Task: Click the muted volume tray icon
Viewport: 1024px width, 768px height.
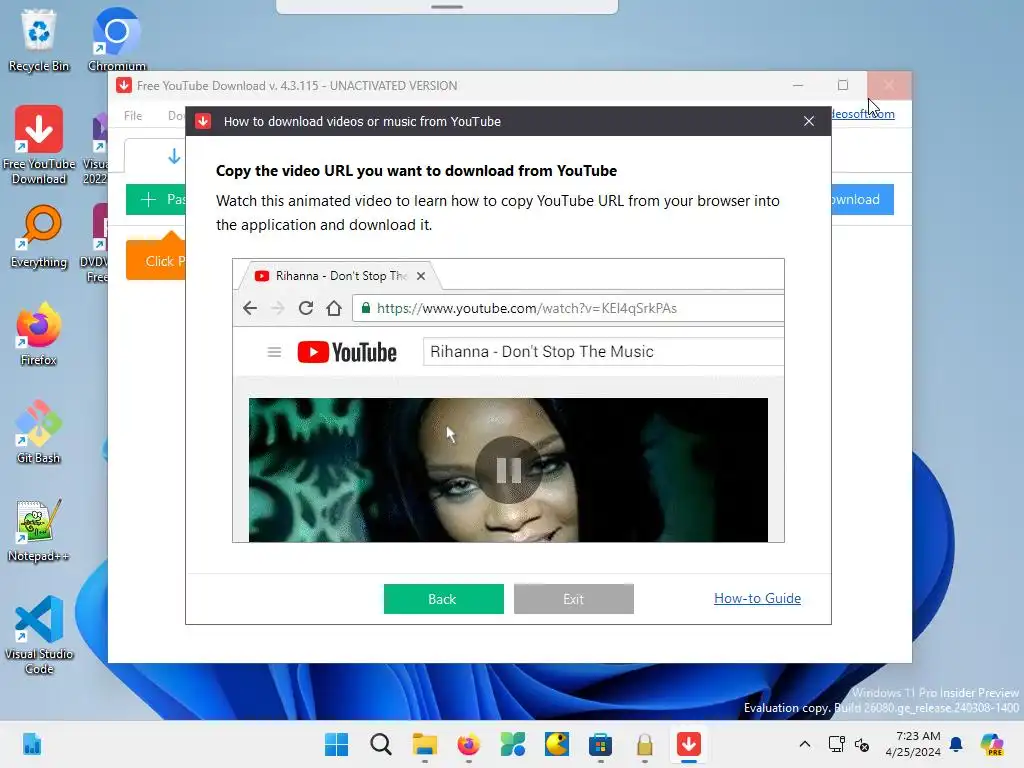Action: click(862, 744)
